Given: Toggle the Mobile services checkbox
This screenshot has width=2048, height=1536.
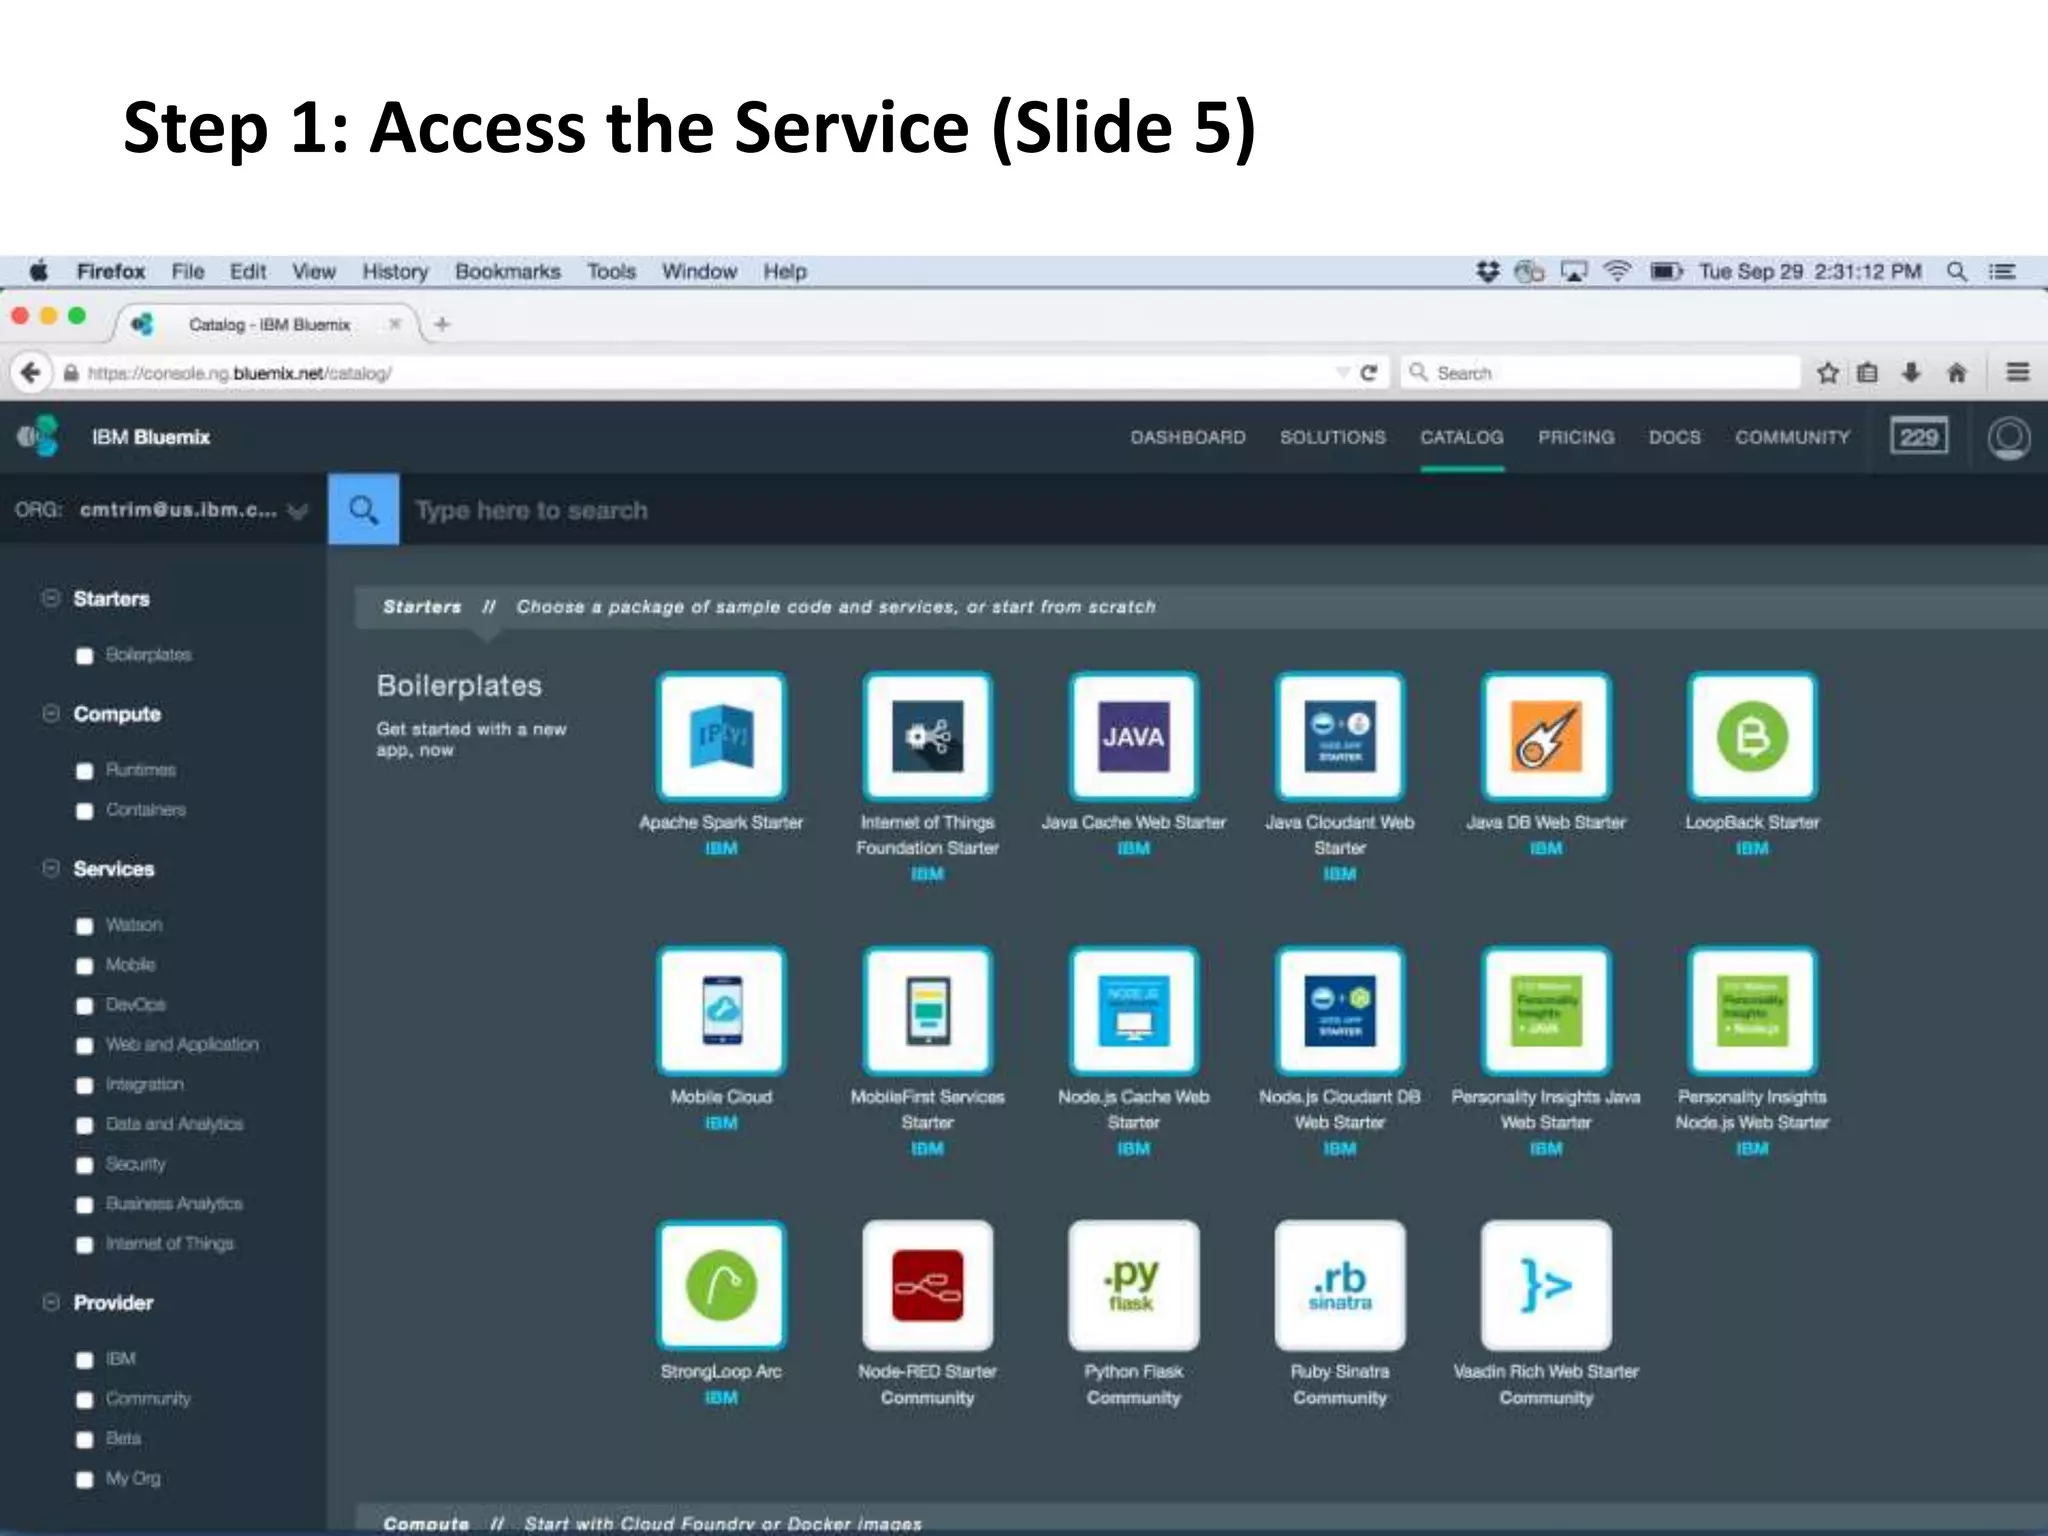Looking at the screenshot, I should [85, 966].
